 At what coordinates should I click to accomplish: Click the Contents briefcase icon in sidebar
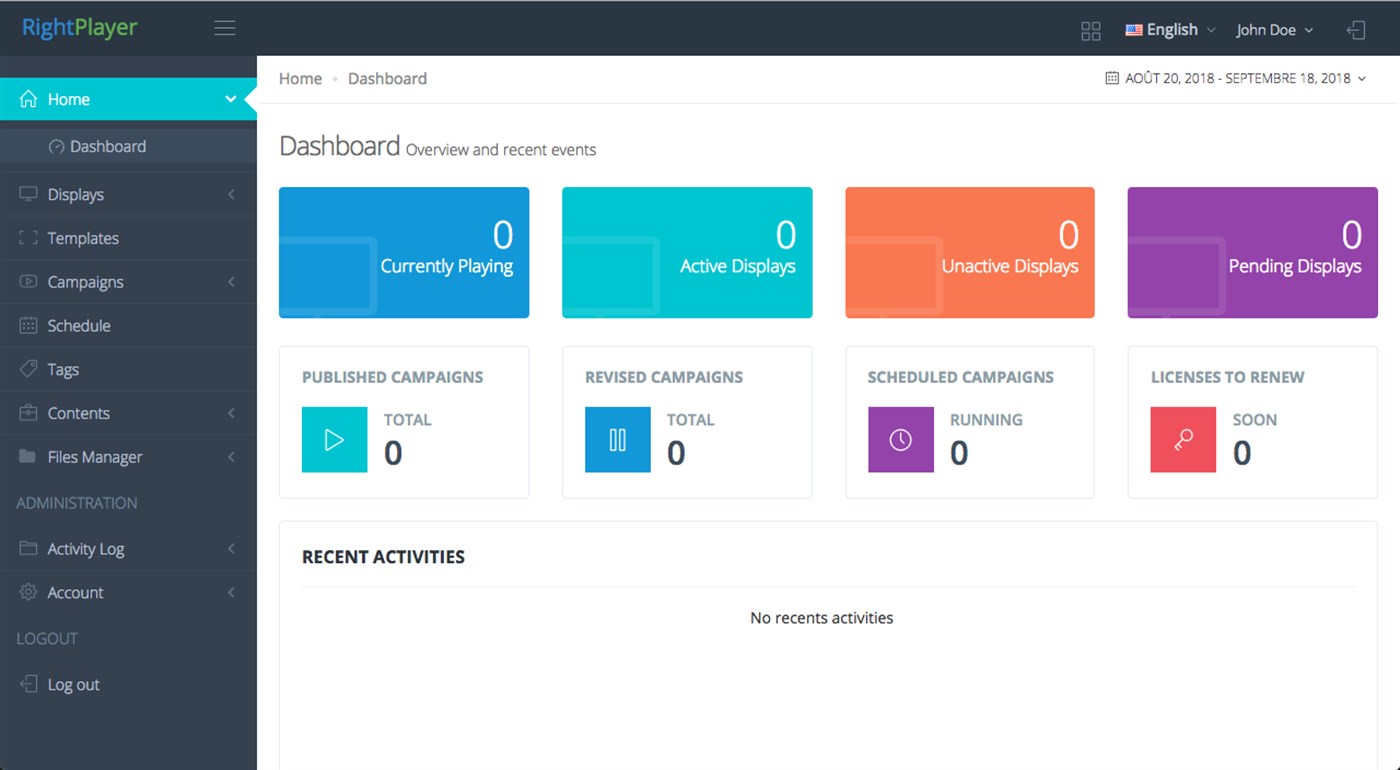[x=28, y=413]
